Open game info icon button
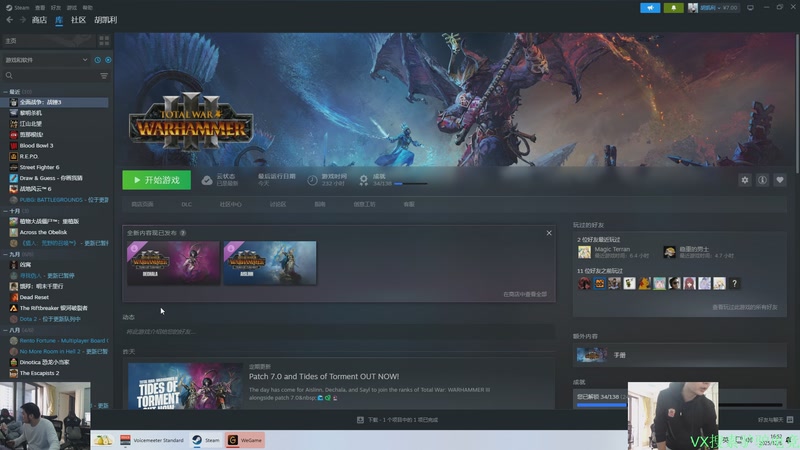 (x=762, y=180)
